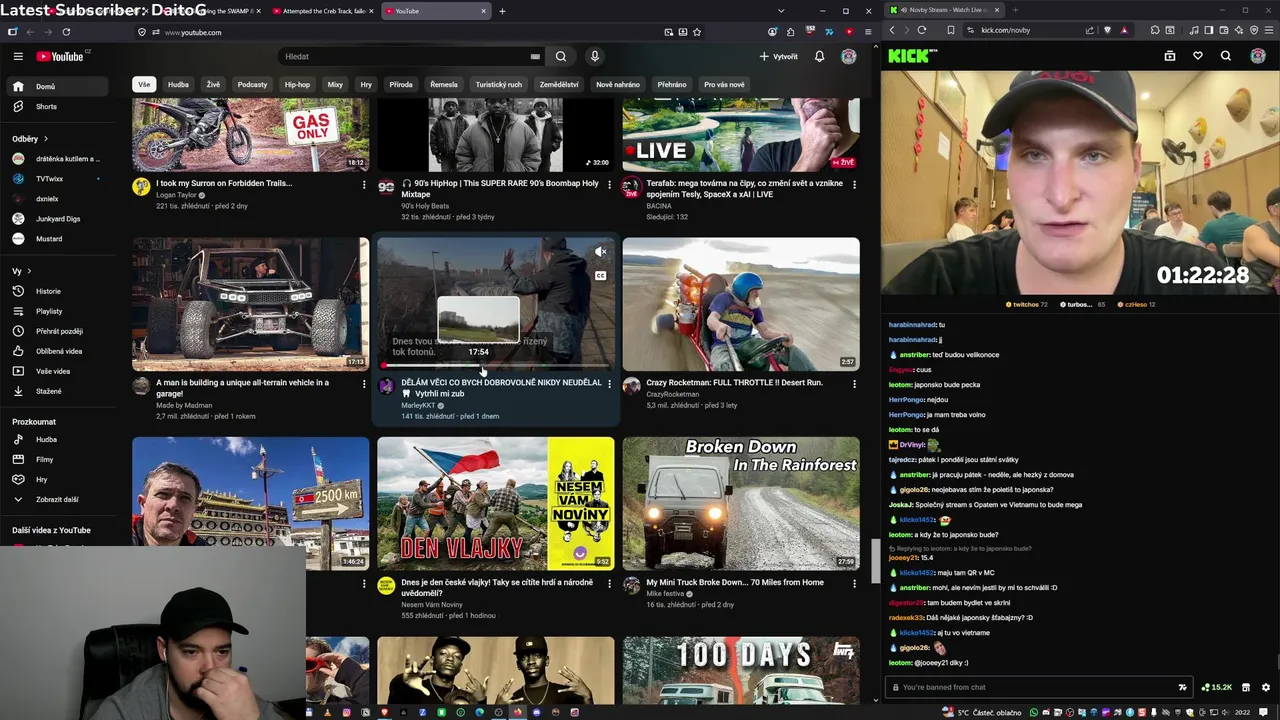Expand Zobrazit další in the sidebar

[x=58, y=499]
